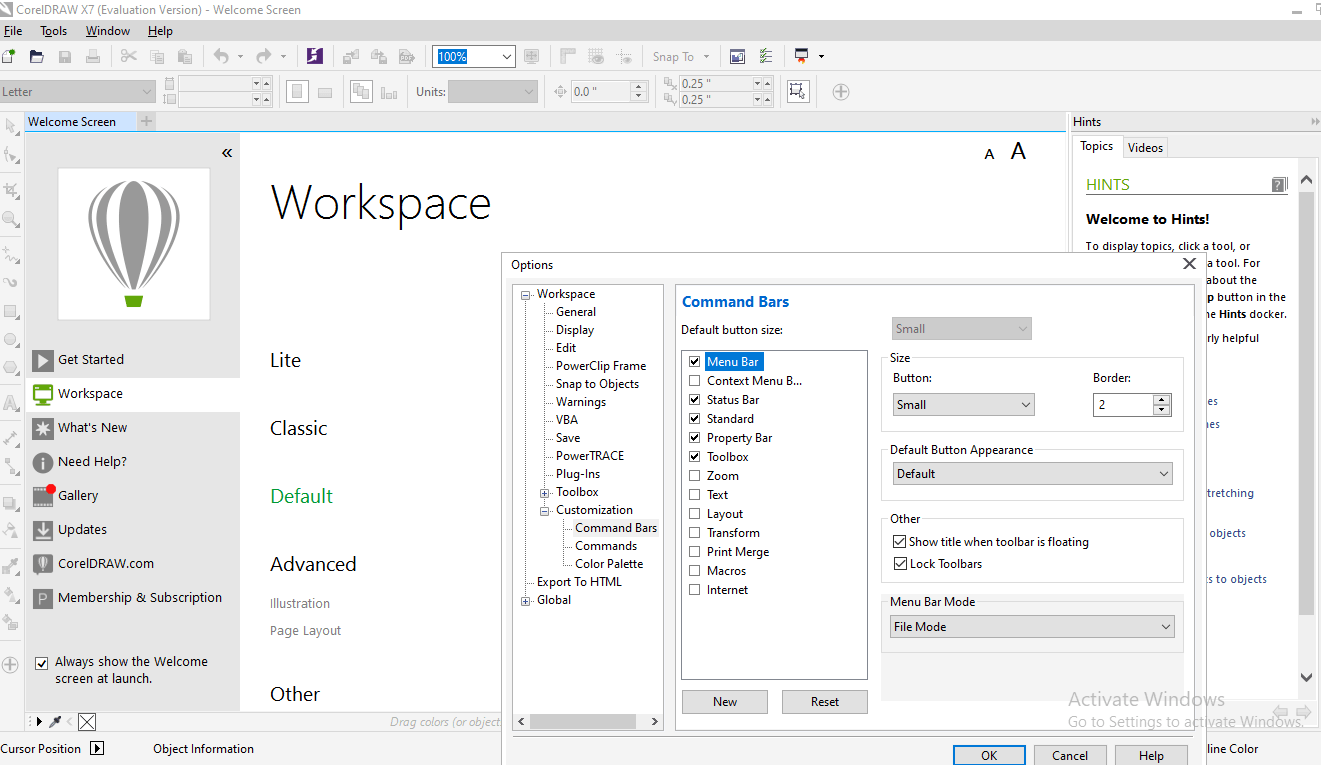1321x765 pixels.
Task: Click Treat all objects as filled icon
Action: pyautogui.click(x=797, y=92)
